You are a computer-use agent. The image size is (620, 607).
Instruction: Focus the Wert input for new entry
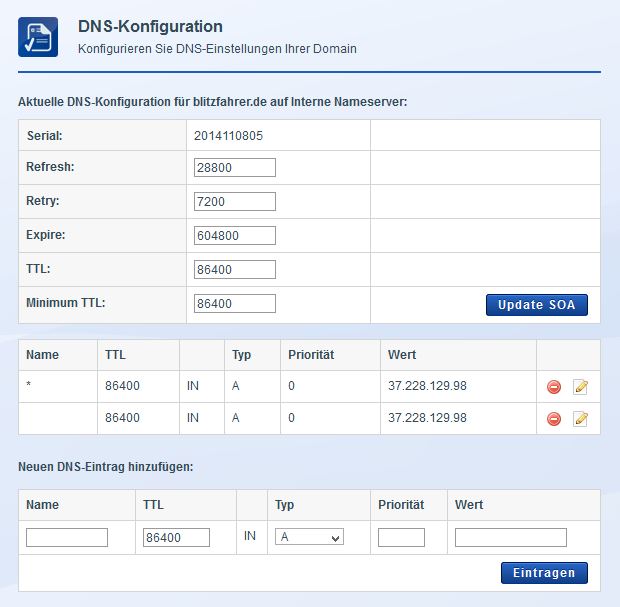pyautogui.click(x=510, y=538)
